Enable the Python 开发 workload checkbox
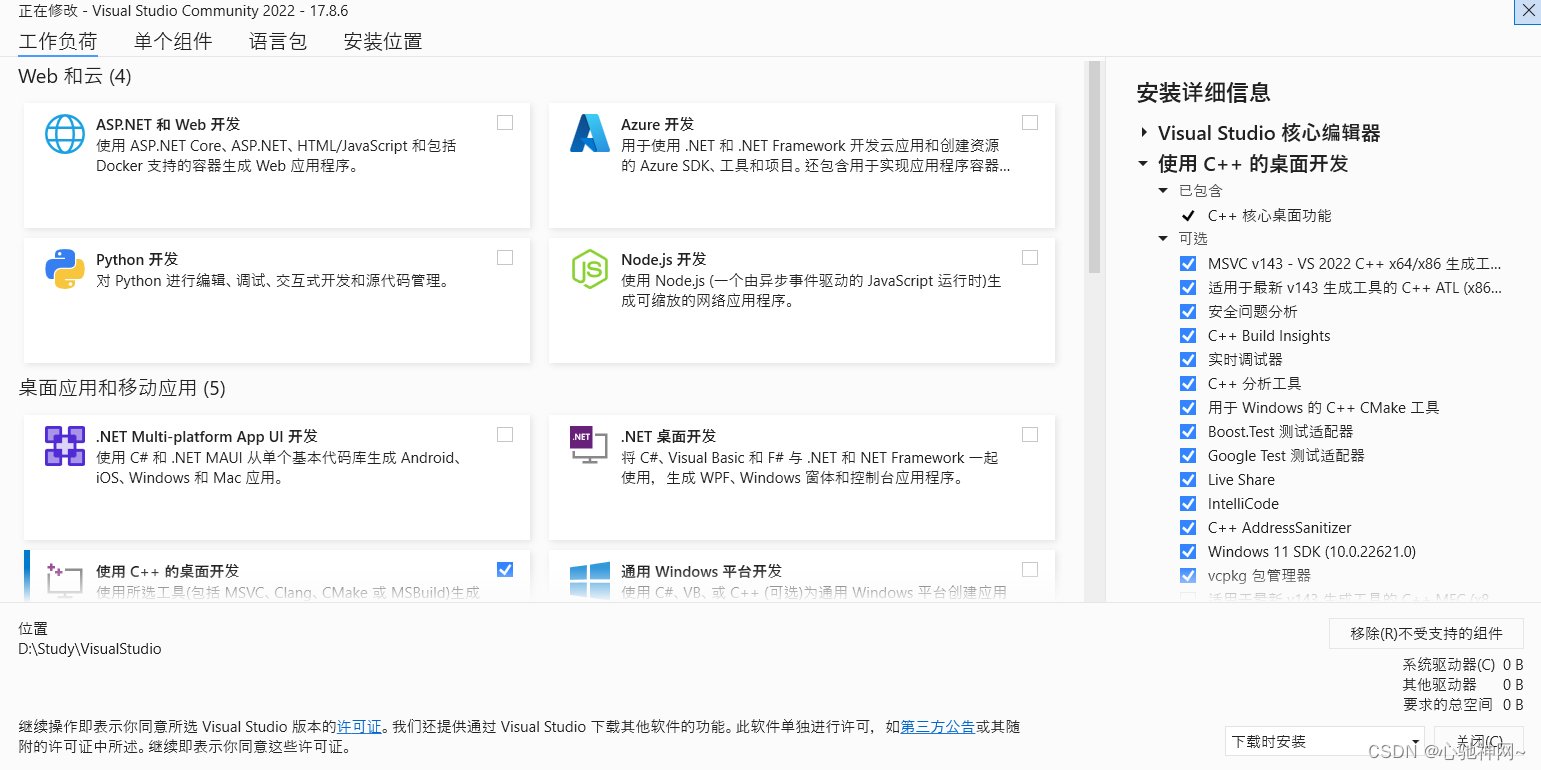The image size is (1541, 770). [x=504, y=256]
